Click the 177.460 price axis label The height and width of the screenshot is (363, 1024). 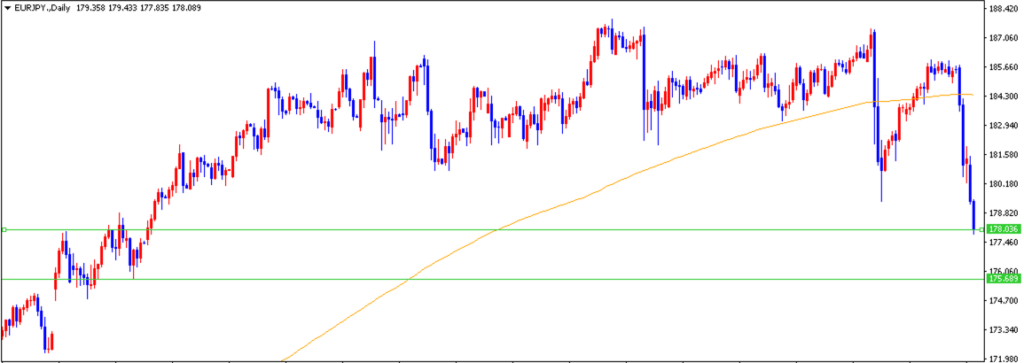tap(1004, 242)
